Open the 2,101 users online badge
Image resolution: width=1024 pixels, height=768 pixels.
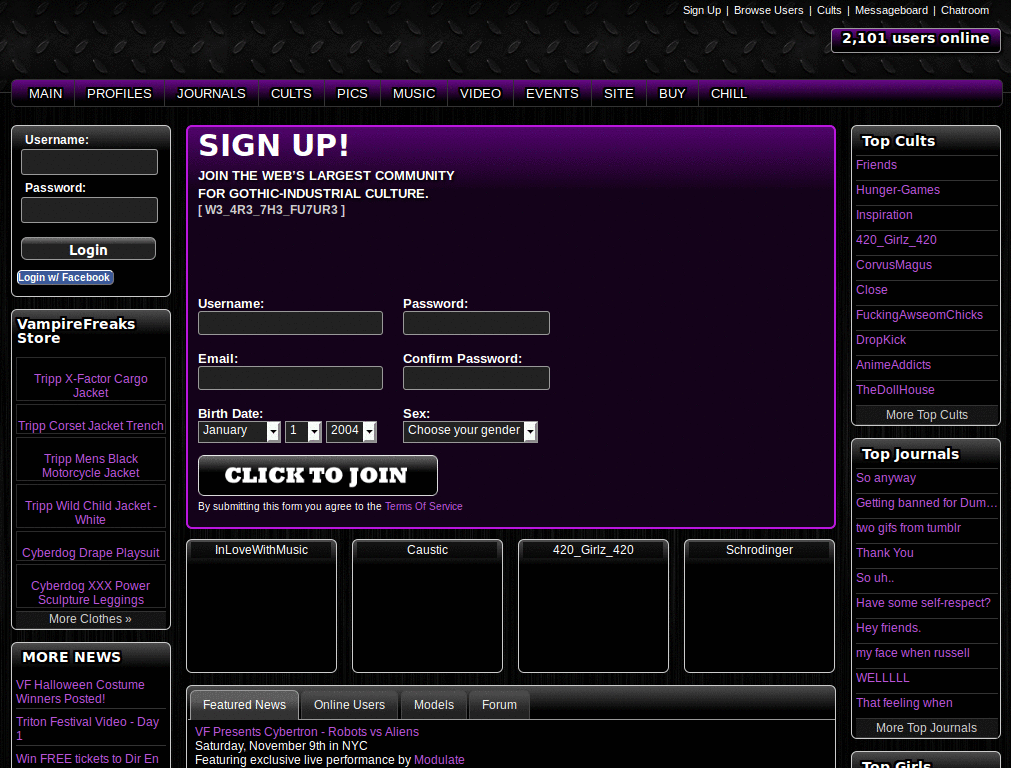tap(915, 39)
